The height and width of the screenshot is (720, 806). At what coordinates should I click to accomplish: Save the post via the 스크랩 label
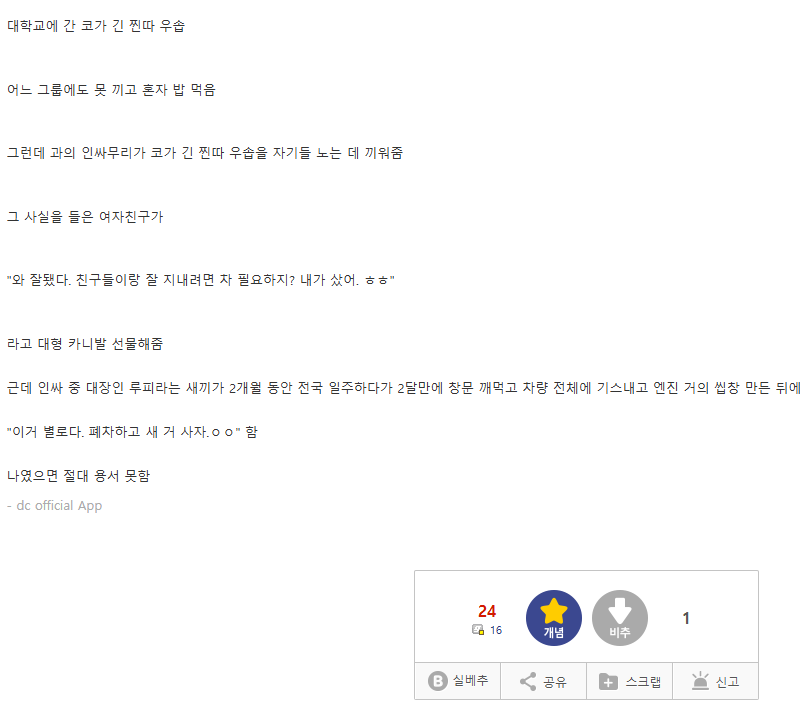[643, 682]
